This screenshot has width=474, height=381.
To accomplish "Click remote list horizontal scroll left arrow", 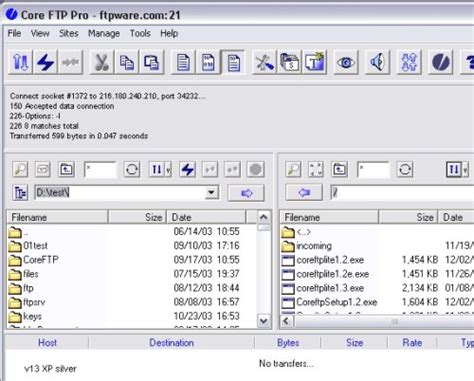I will click(286, 321).
